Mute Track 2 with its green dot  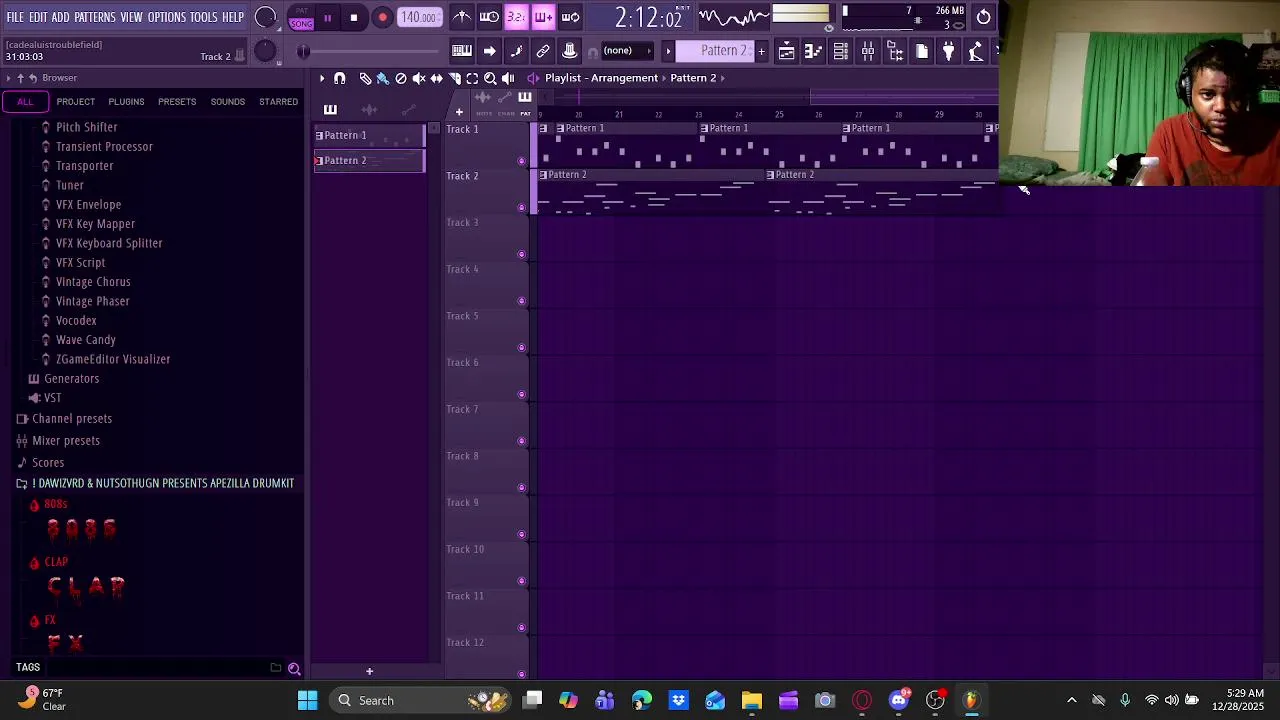[521, 207]
